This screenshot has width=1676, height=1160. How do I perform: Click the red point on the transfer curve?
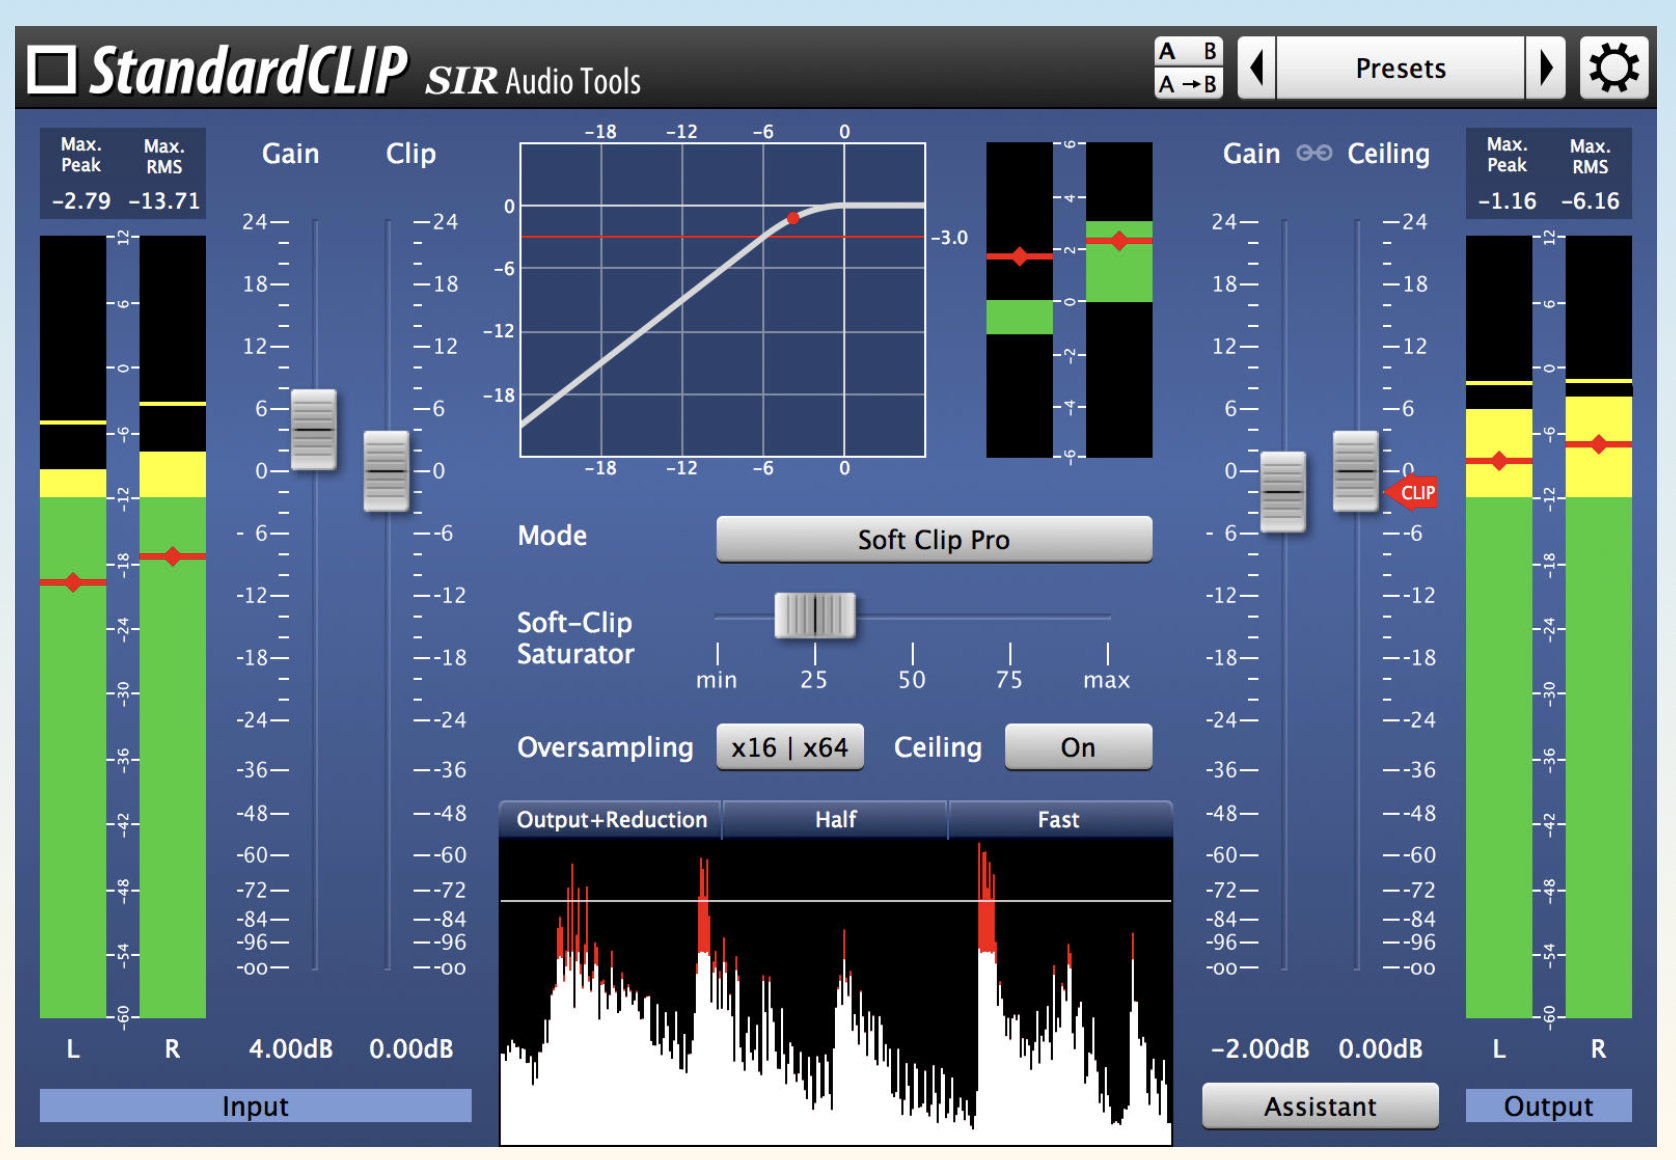[x=793, y=217]
